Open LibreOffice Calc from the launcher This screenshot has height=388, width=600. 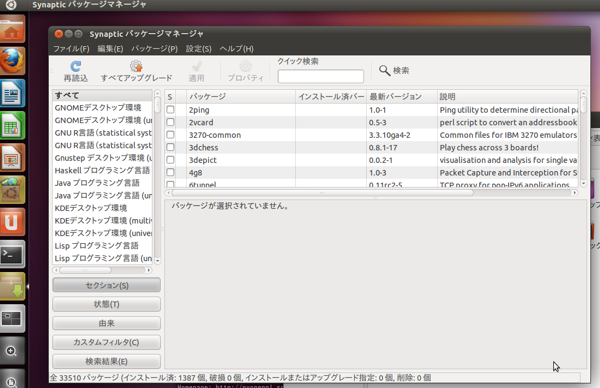[x=12, y=126]
